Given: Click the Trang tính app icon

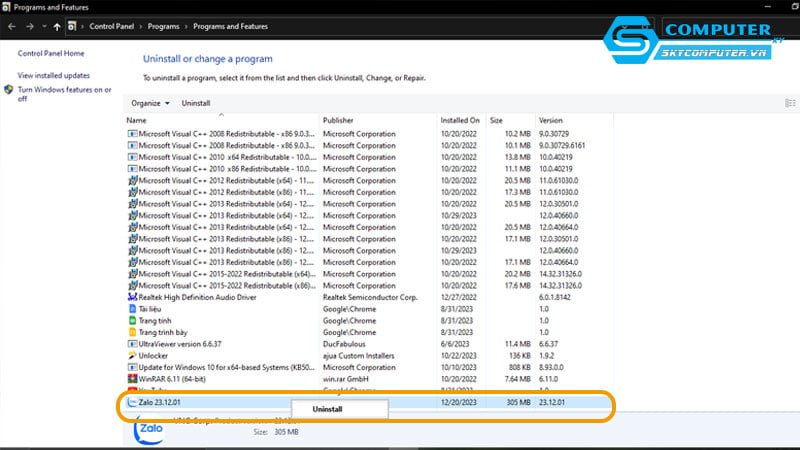Looking at the screenshot, I should [132, 320].
